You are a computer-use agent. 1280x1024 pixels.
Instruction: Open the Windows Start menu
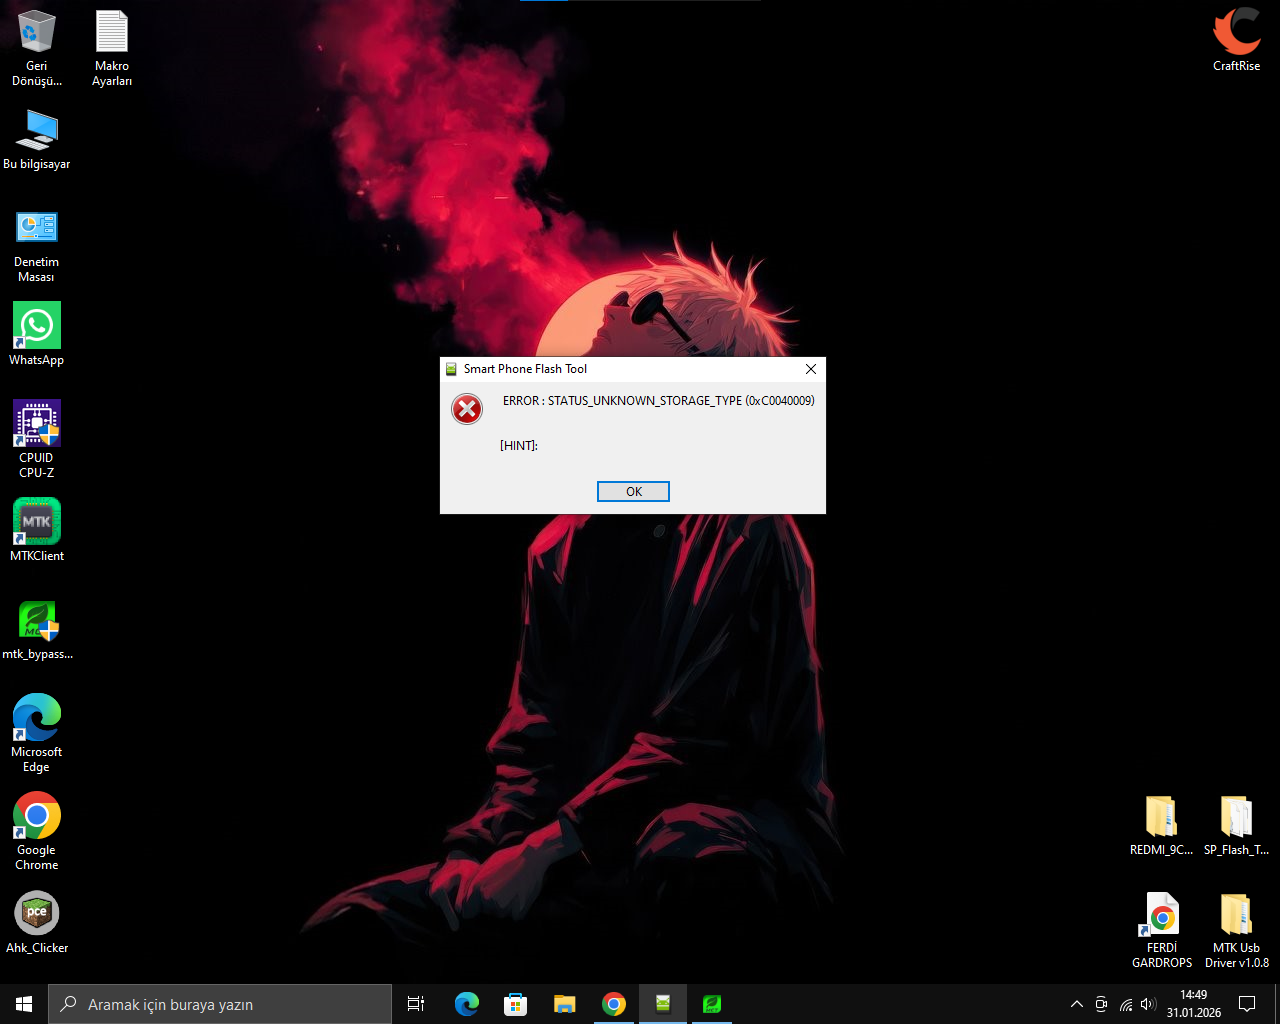[24, 1004]
